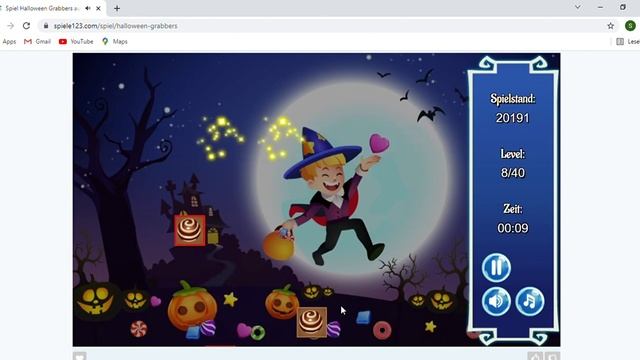Restore down the browser window
The height and width of the screenshot is (360, 640).
623,7
